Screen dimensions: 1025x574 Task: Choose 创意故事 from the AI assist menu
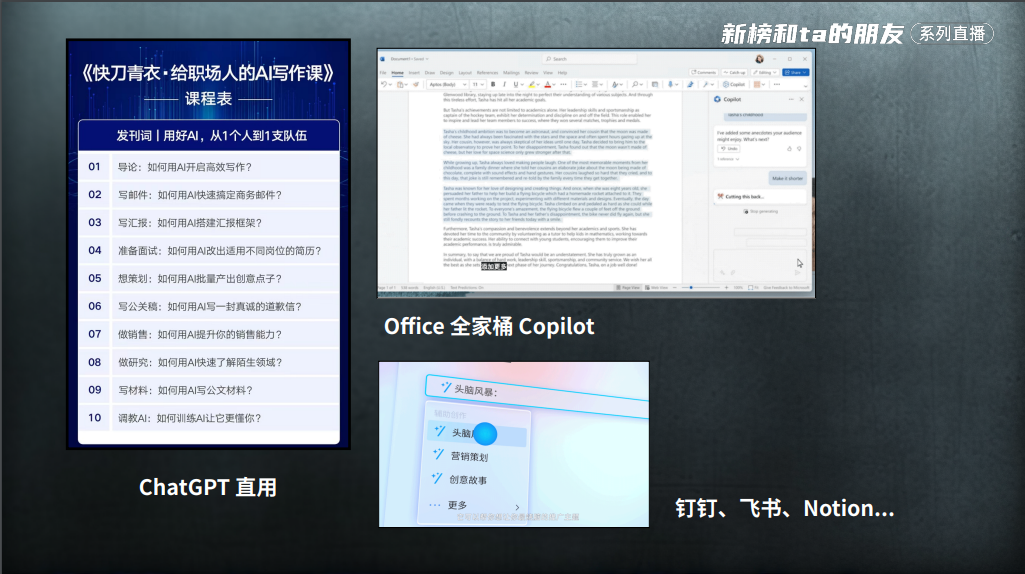coord(467,480)
